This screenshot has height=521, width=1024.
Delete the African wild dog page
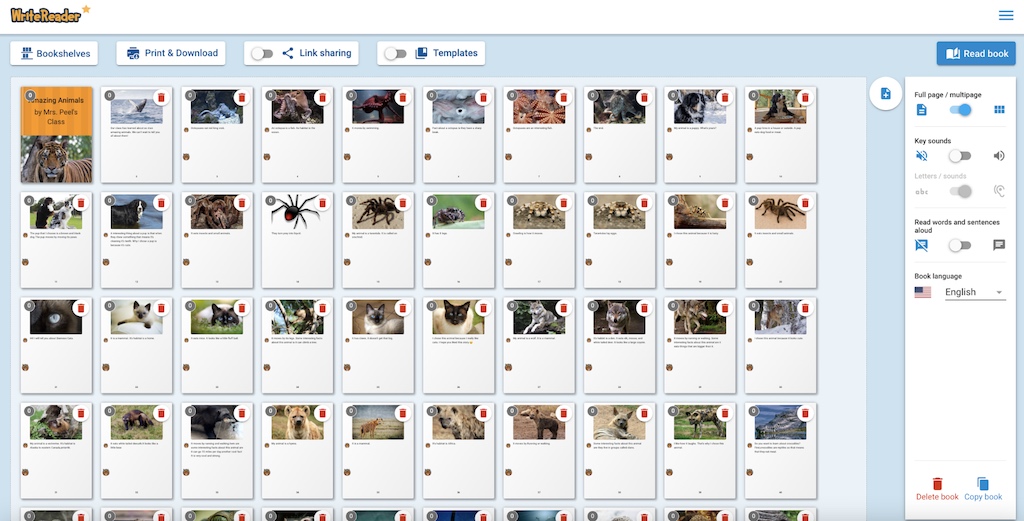725,413
